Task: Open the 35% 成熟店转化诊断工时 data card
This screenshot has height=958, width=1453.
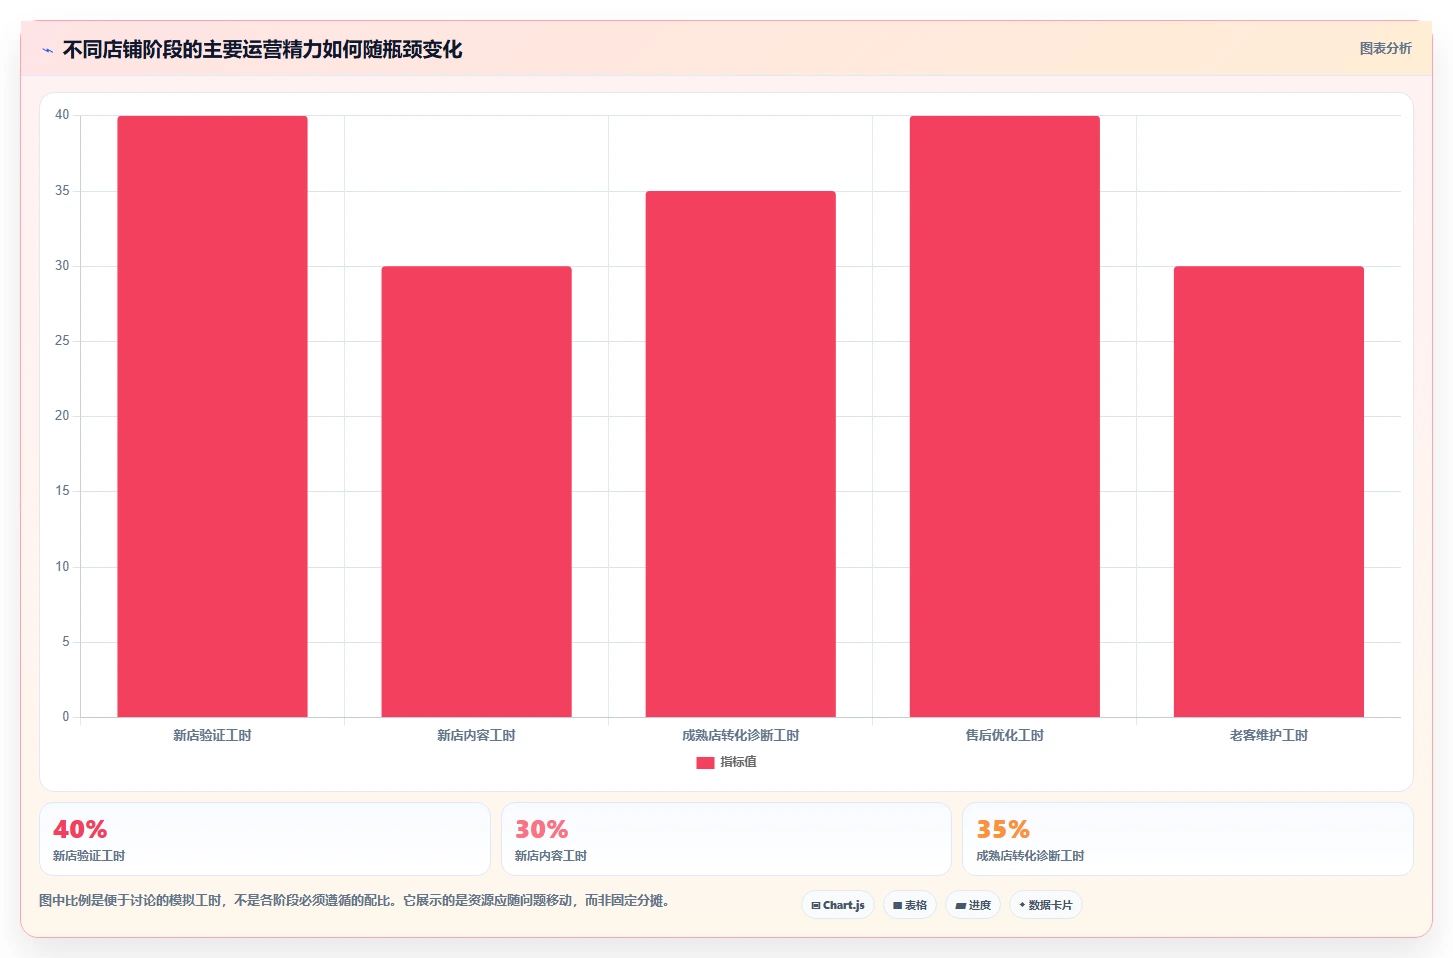Action: pyautogui.click(x=1188, y=839)
